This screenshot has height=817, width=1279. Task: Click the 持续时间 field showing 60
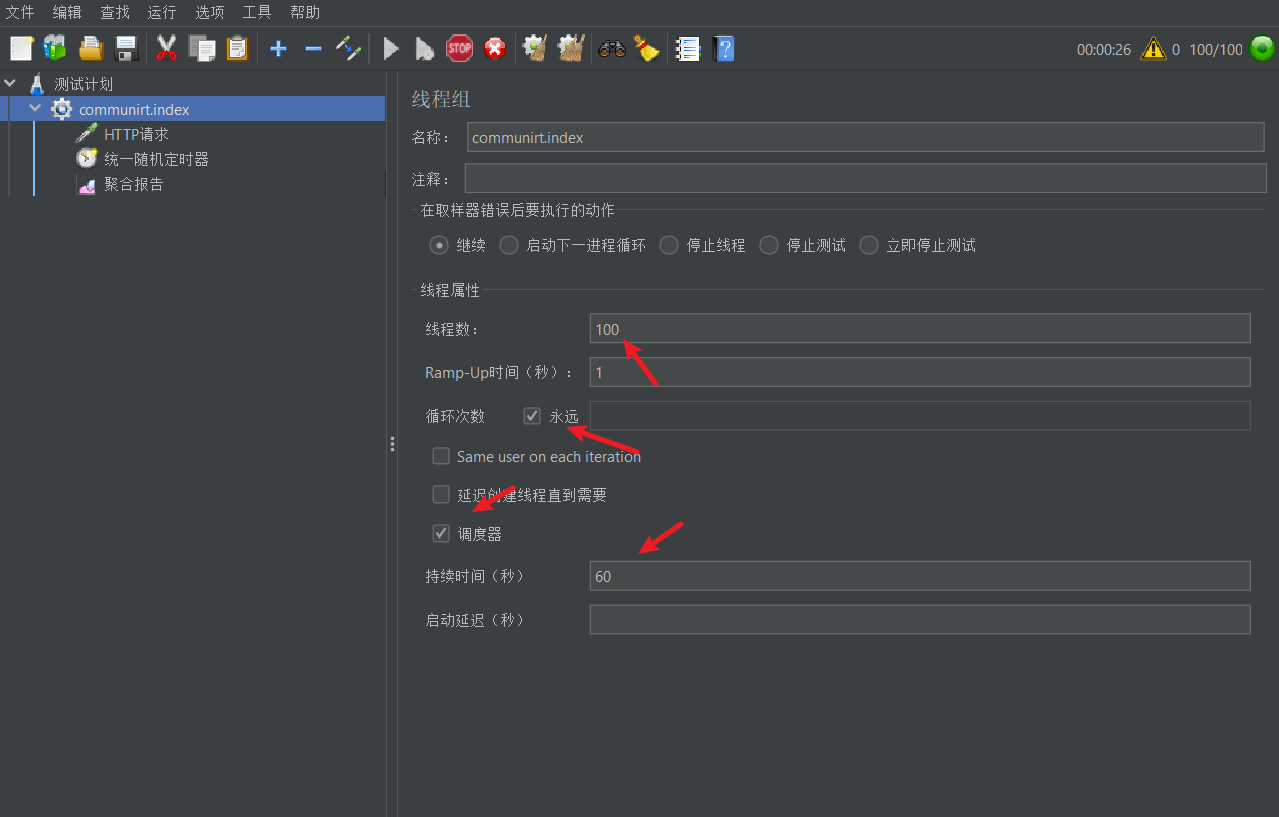click(920, 576)
